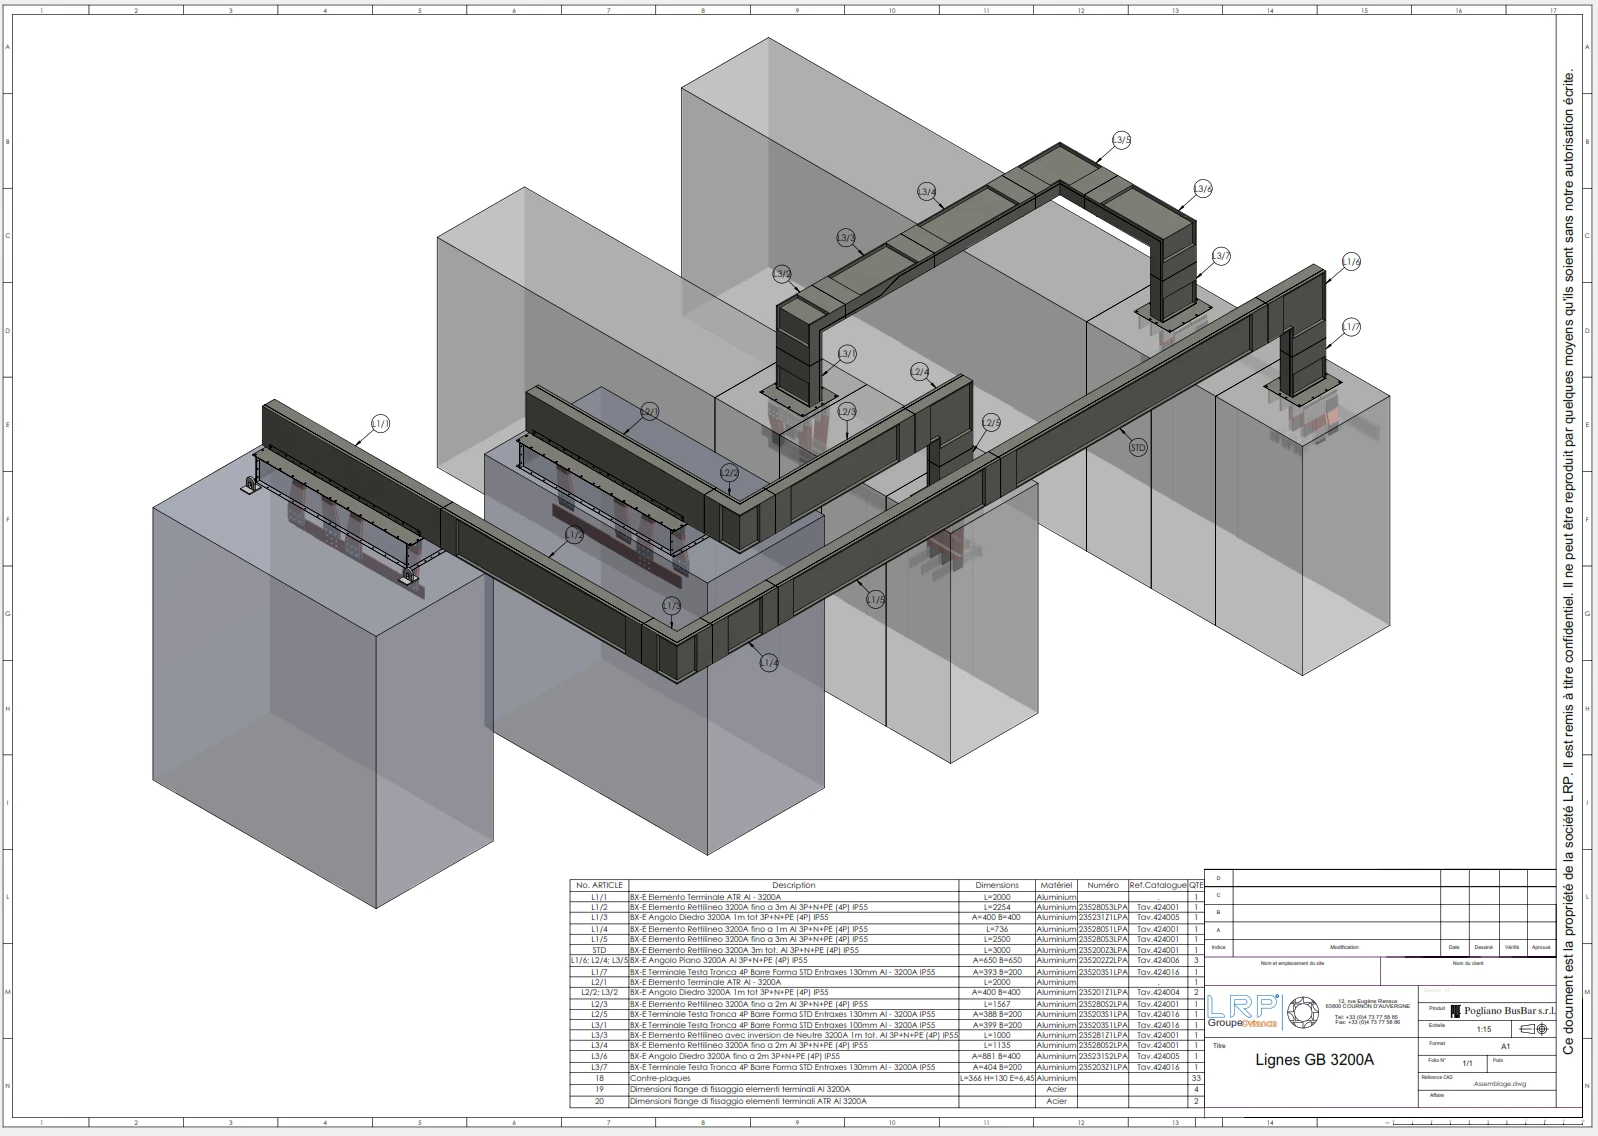This screenshot has width=1598, height=1136.
Task: Click the Pogliano BusBar logo
Action: tap(1503, 1011)
